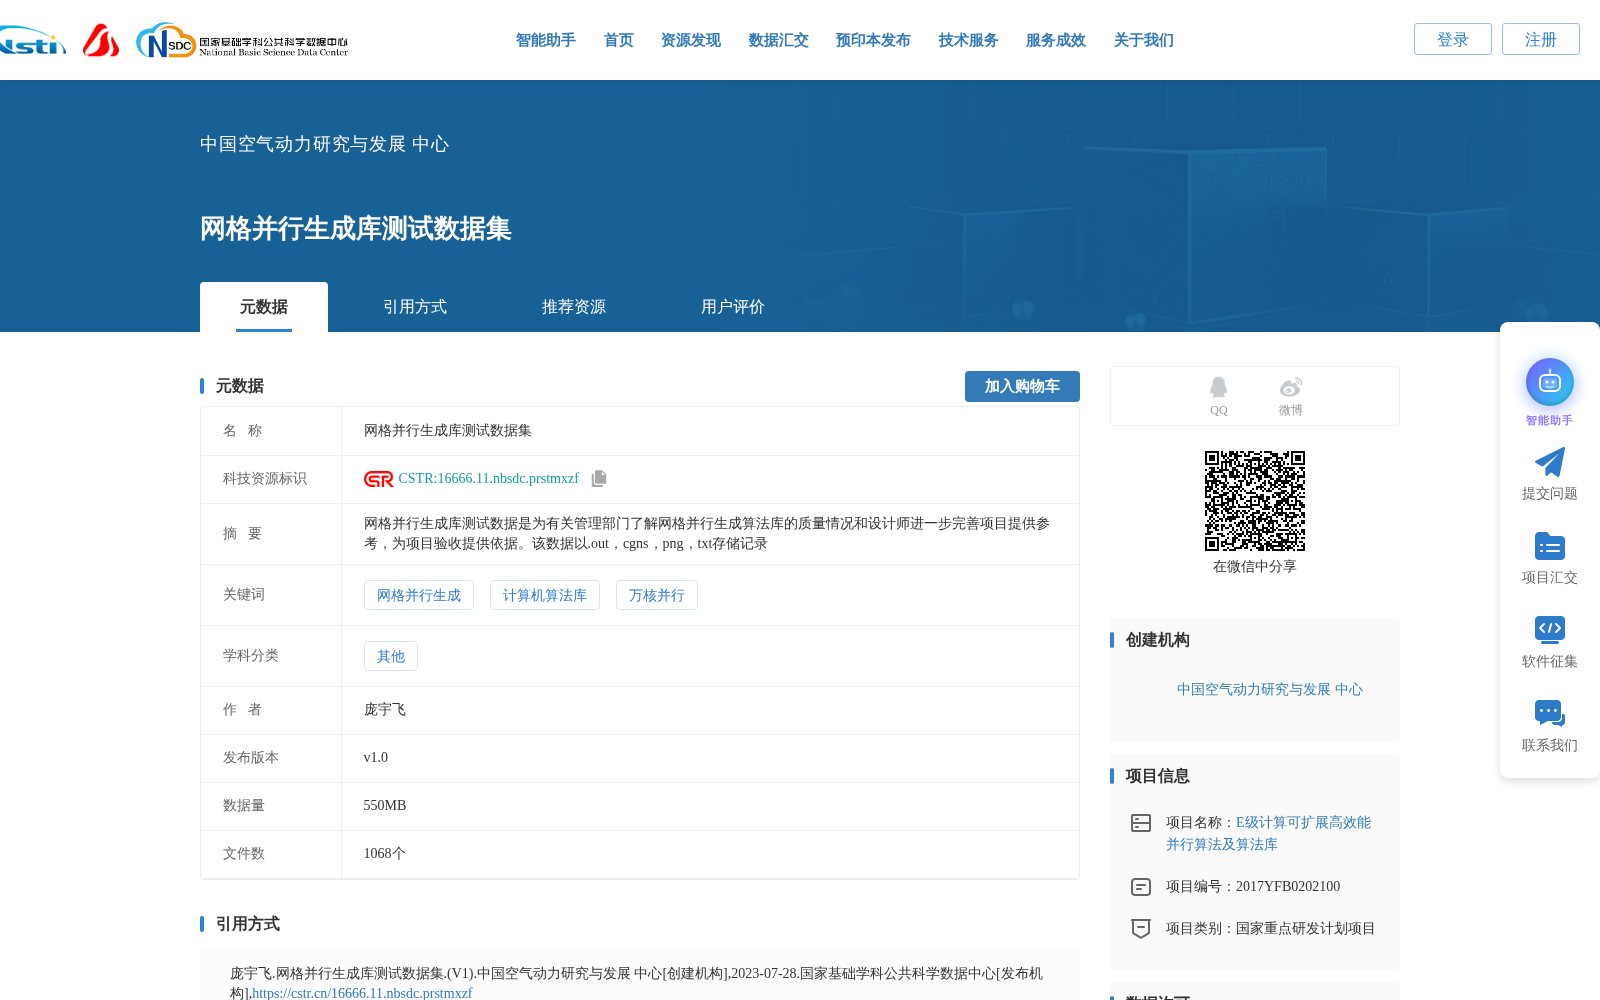Image resolution: width=1600 pixels, height=1000 pixels.
Task: Click the abstract text in 摘要 row
Action: (x=707, y=534)
